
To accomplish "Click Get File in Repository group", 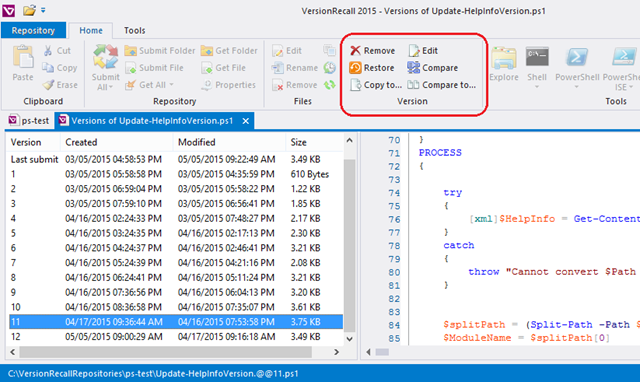I will tap(224, 68).
